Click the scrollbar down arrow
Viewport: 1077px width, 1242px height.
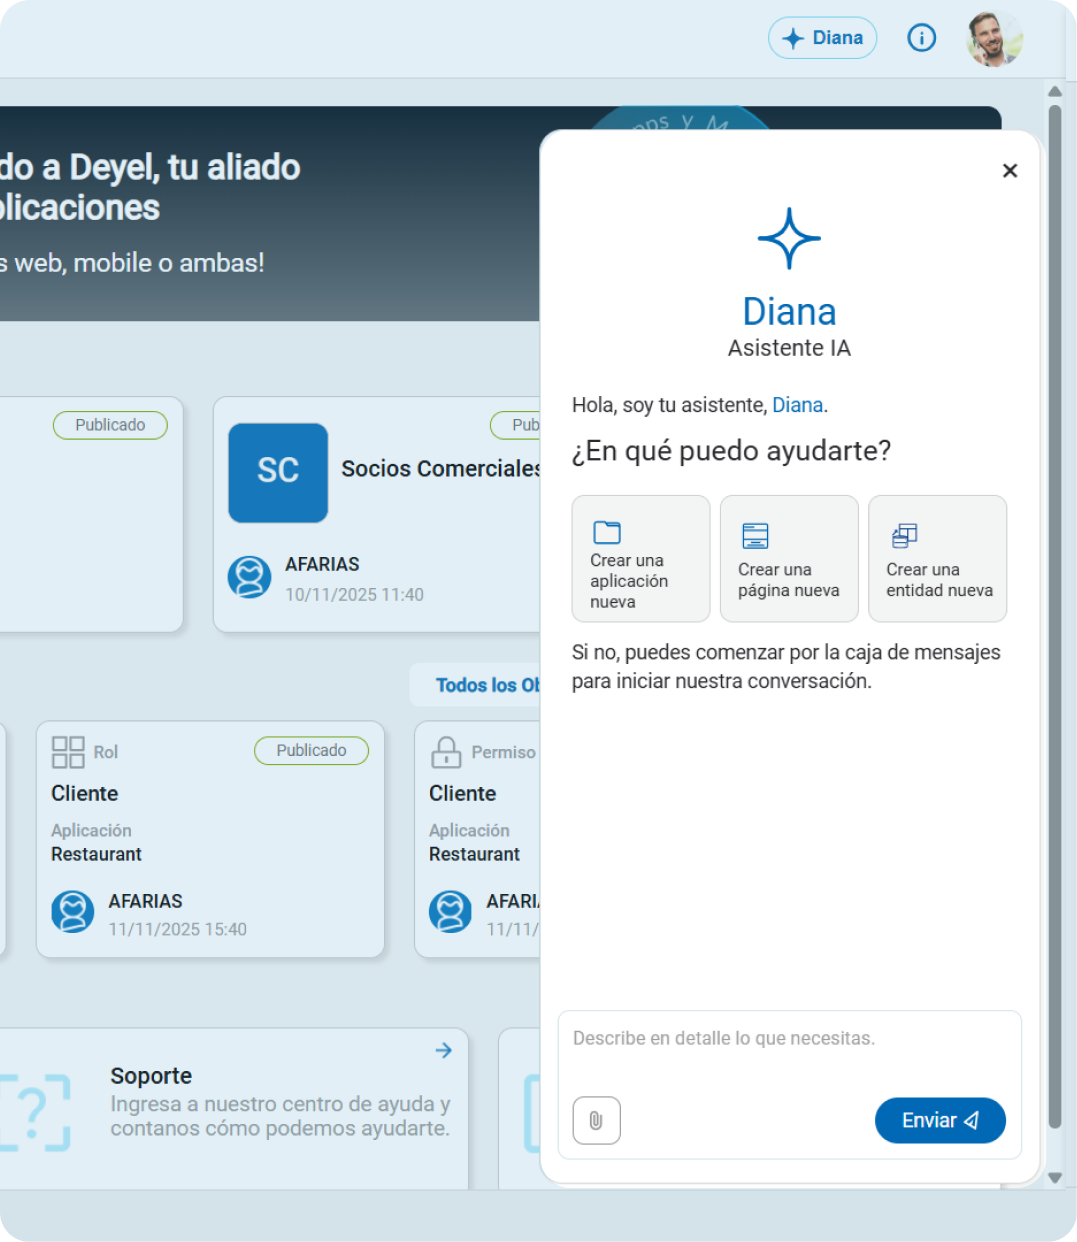[1054, 1178]
